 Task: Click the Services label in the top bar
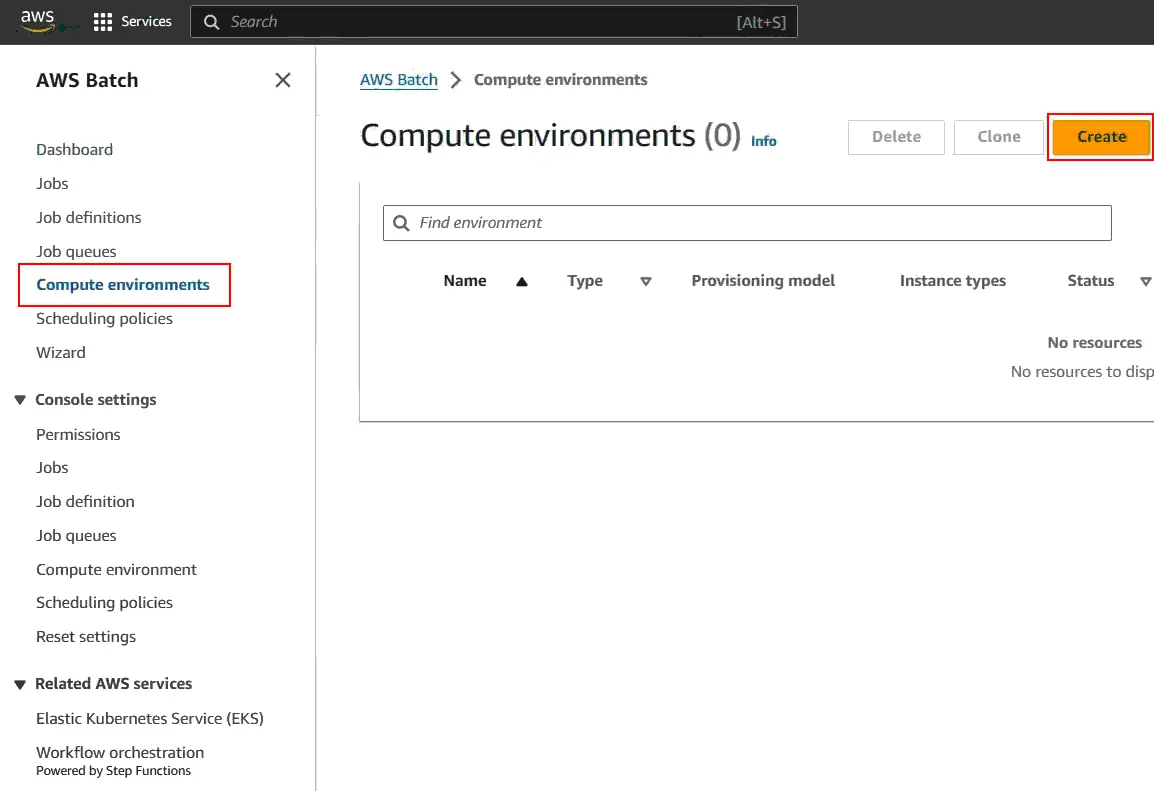(146, 22)
